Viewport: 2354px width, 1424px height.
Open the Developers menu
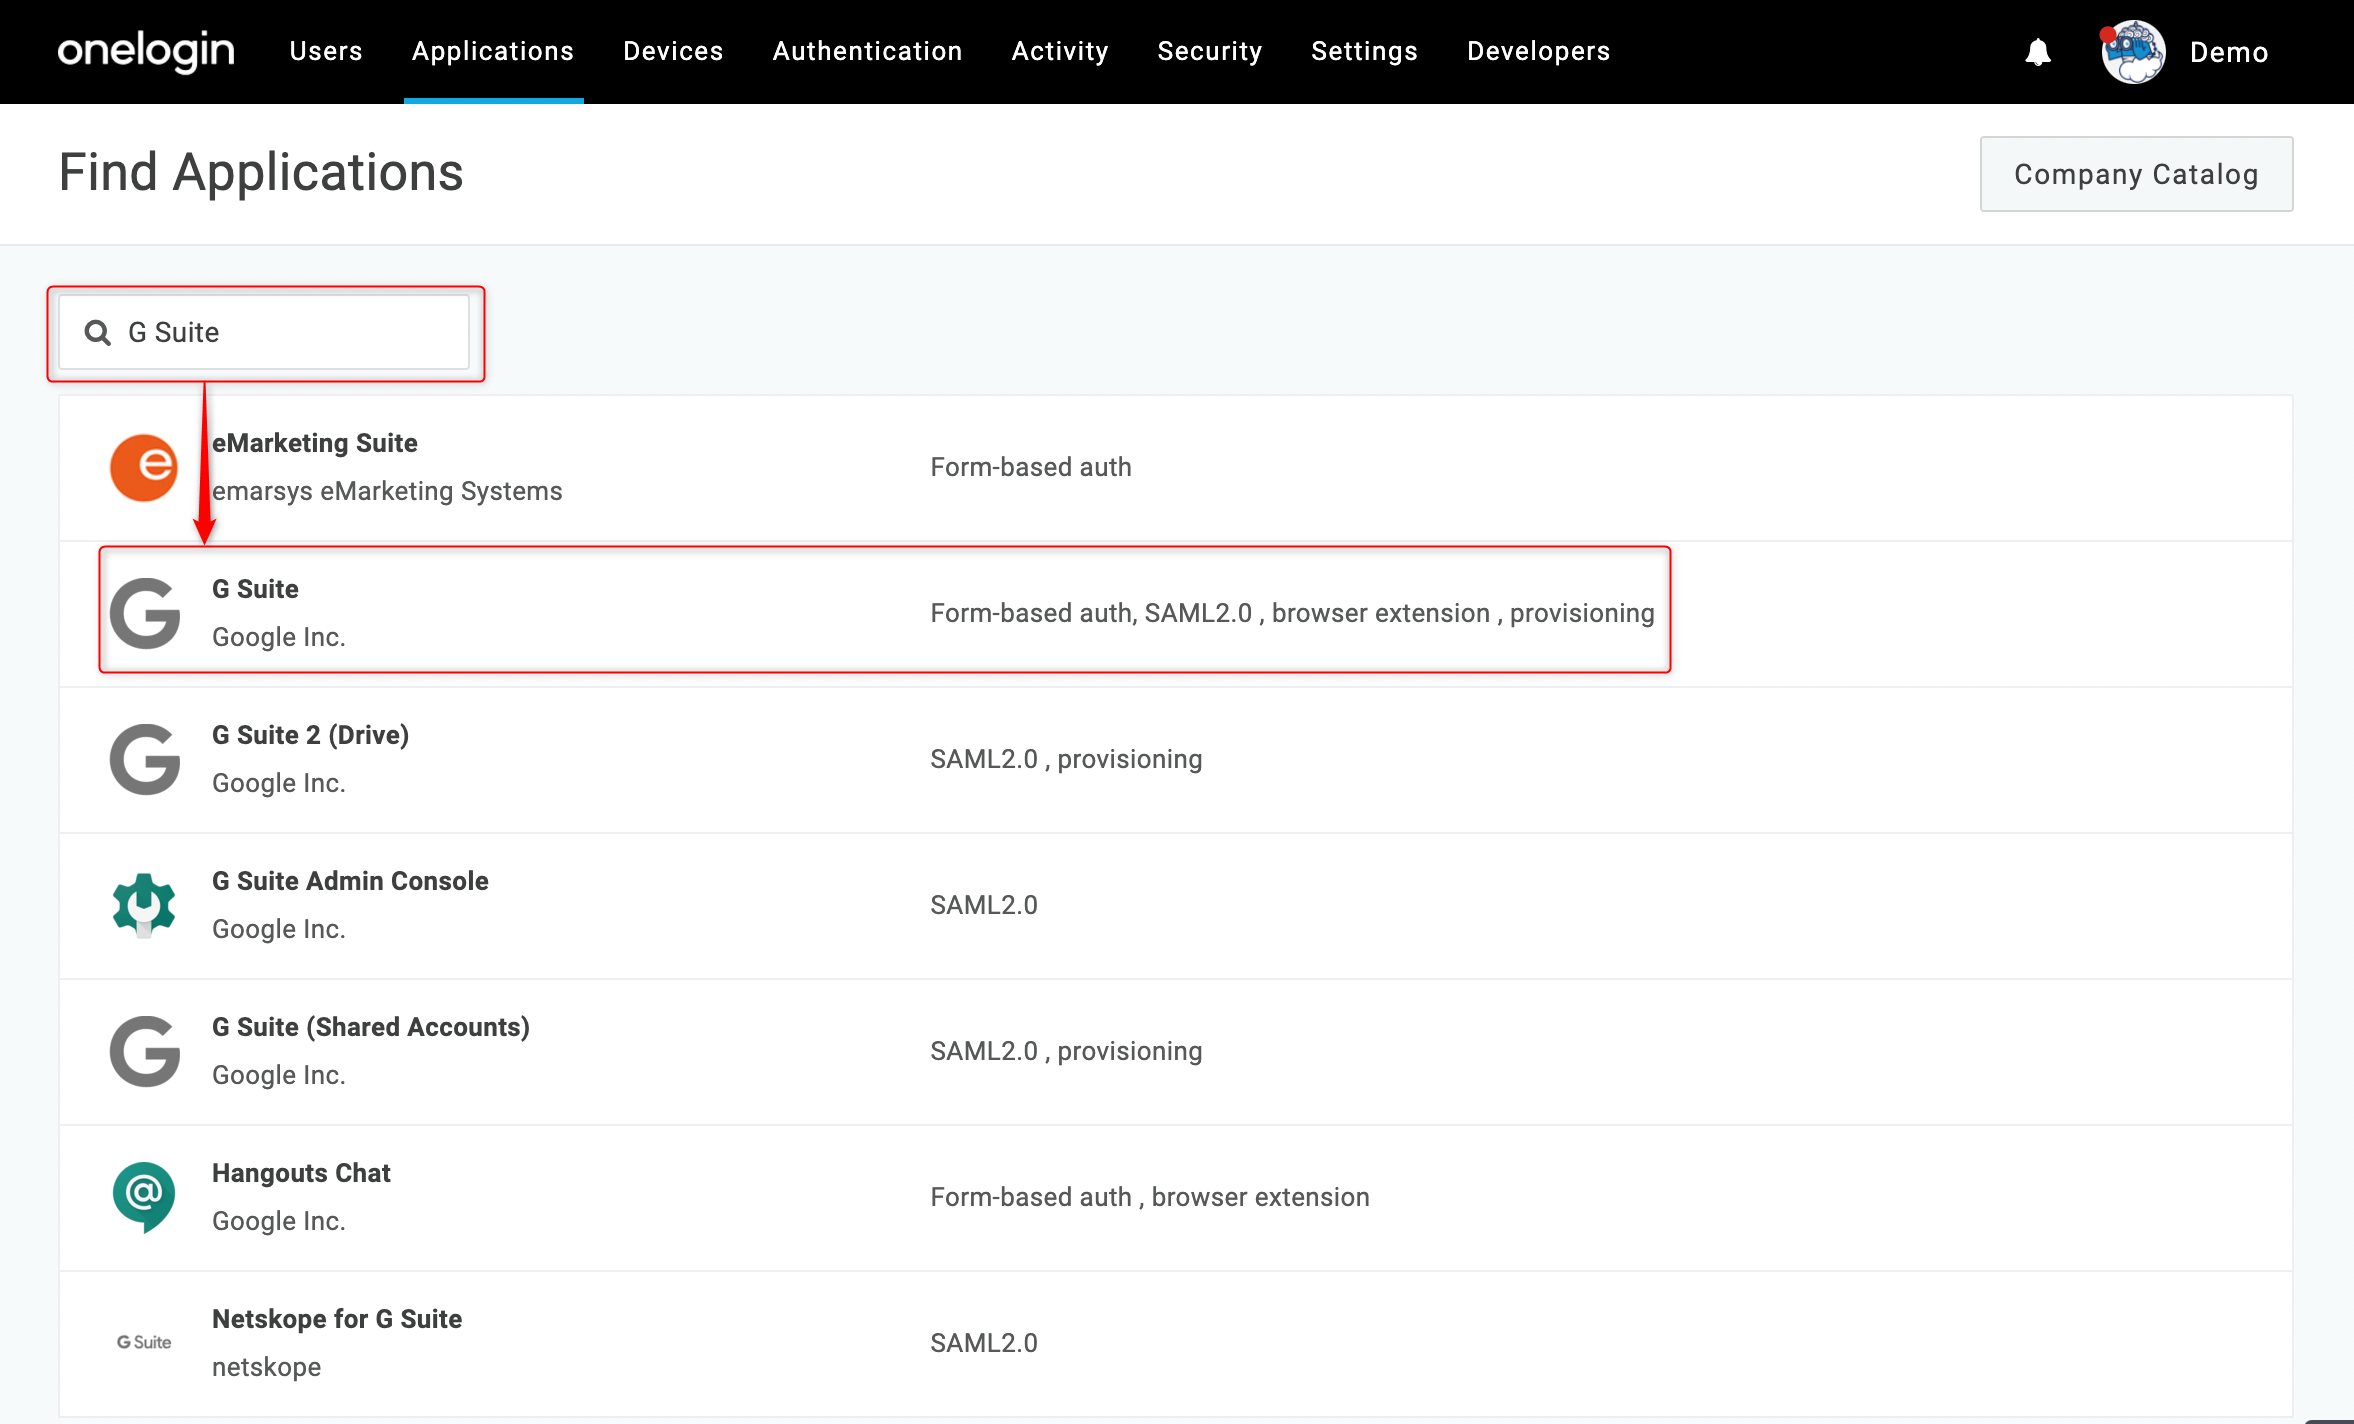point(1538,51)
